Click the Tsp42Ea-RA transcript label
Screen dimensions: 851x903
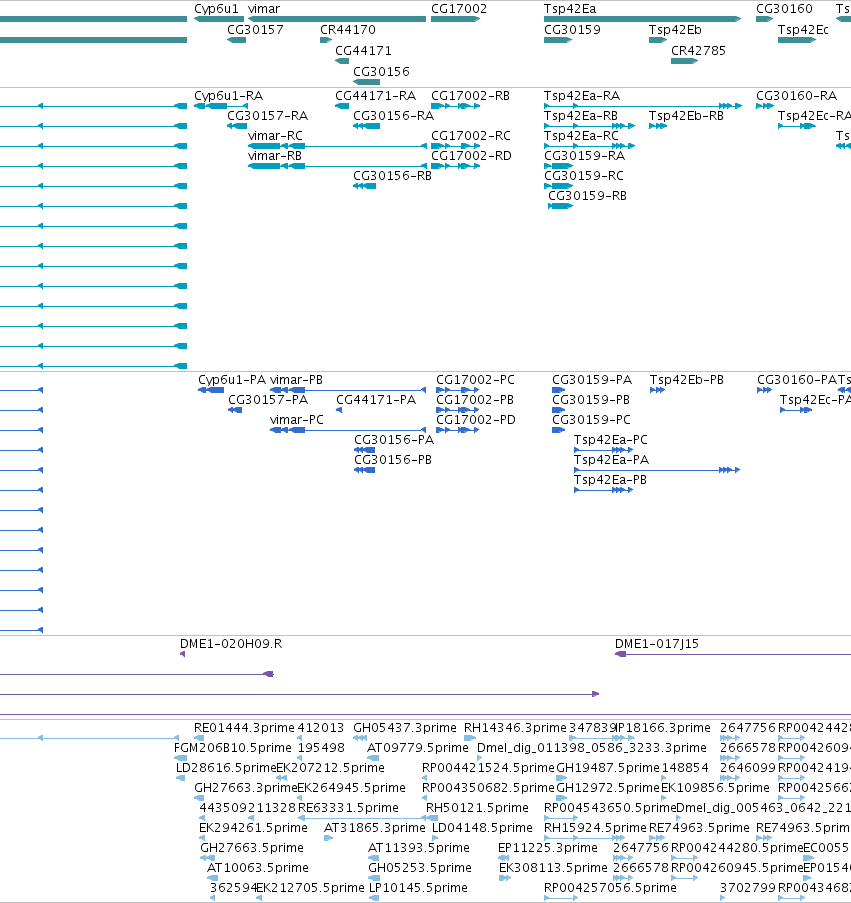pyautogui.click(x=582, y=96)
